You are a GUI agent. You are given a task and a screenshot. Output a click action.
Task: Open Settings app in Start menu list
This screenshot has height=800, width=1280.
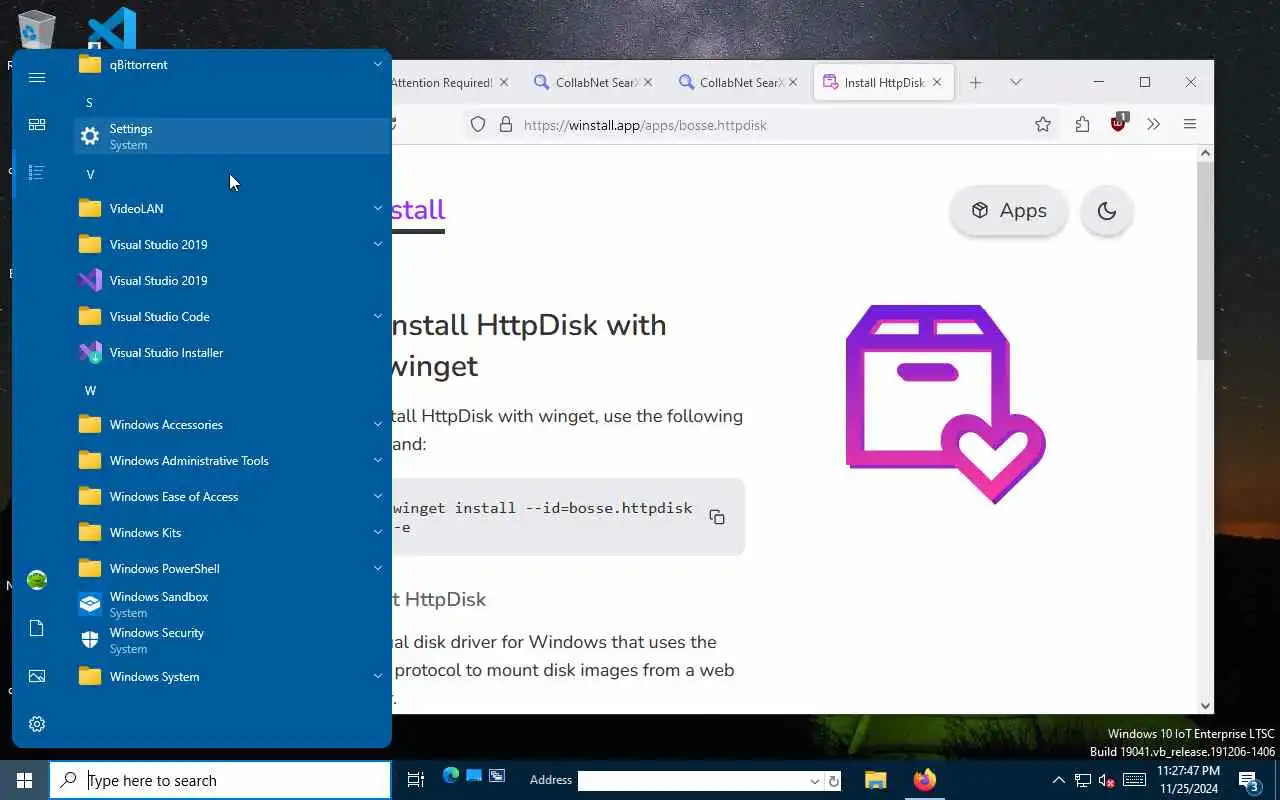pos(231,136)
